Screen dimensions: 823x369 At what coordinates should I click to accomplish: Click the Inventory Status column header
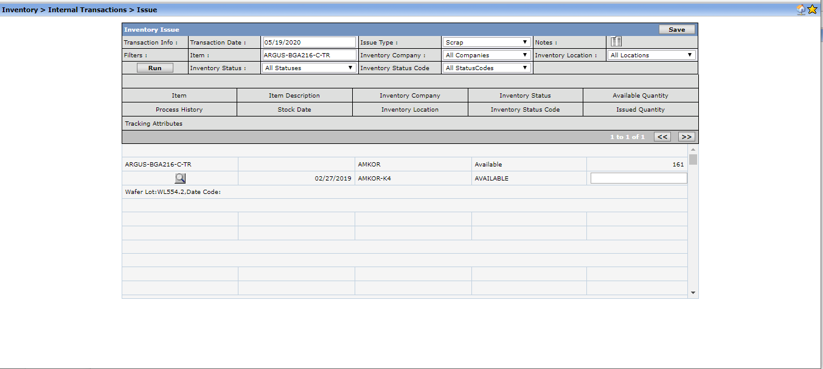click(525, 96)
